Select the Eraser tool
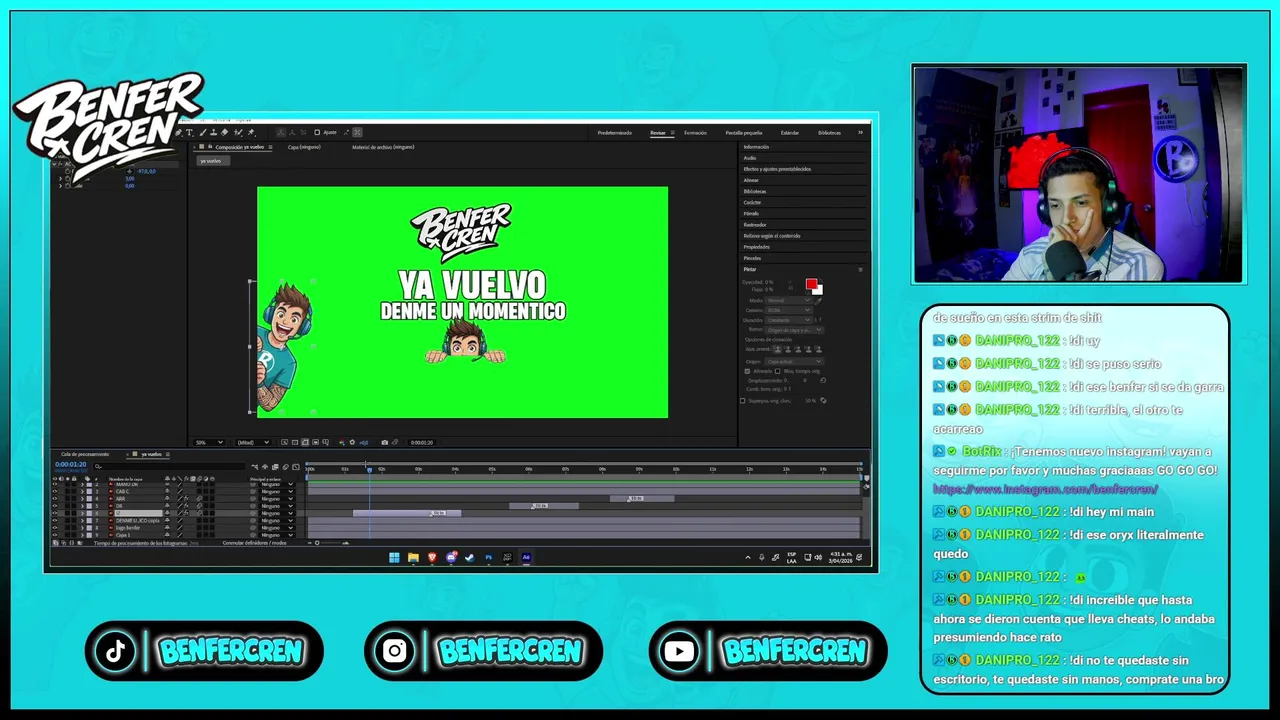Image resolution: width=1280 pixels, height=720 pixels. point(225,132)
